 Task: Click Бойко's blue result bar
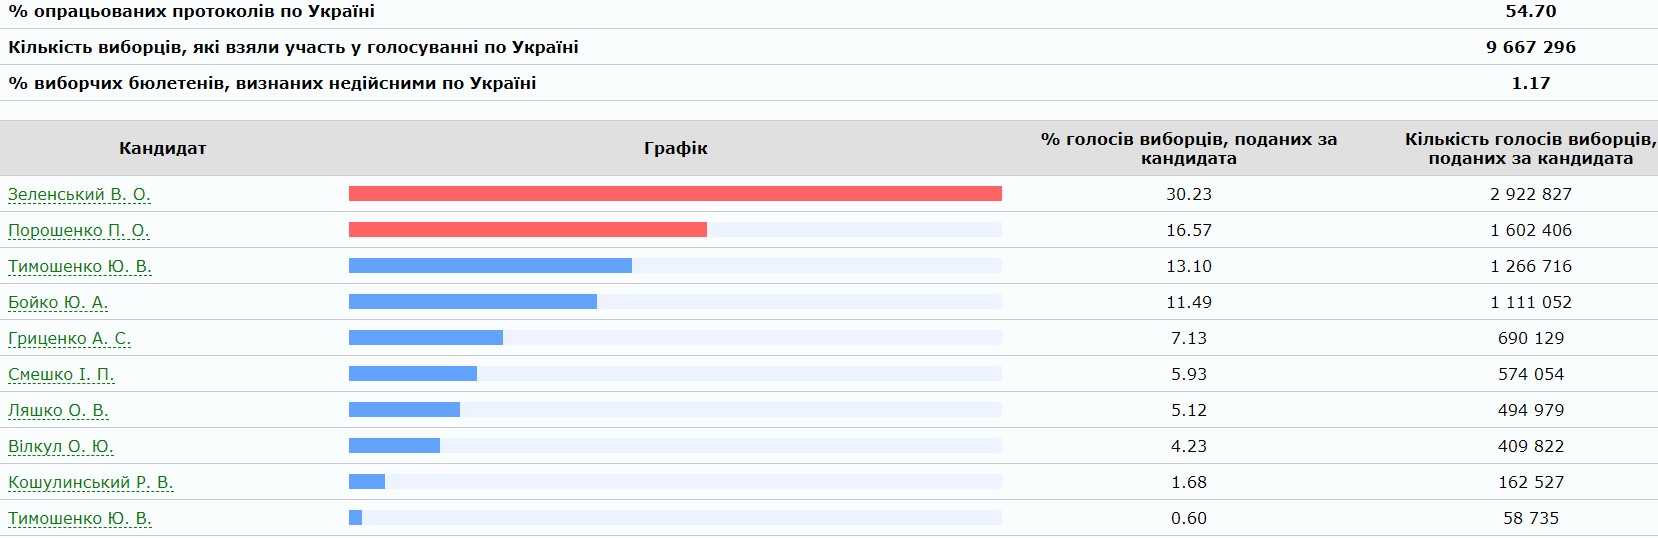[x=473, y=302]
